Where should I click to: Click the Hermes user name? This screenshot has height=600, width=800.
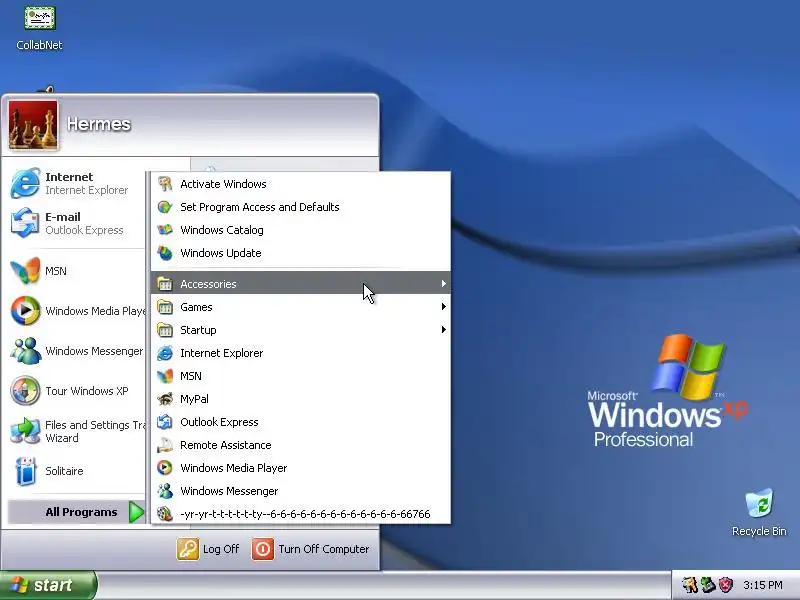99,123
